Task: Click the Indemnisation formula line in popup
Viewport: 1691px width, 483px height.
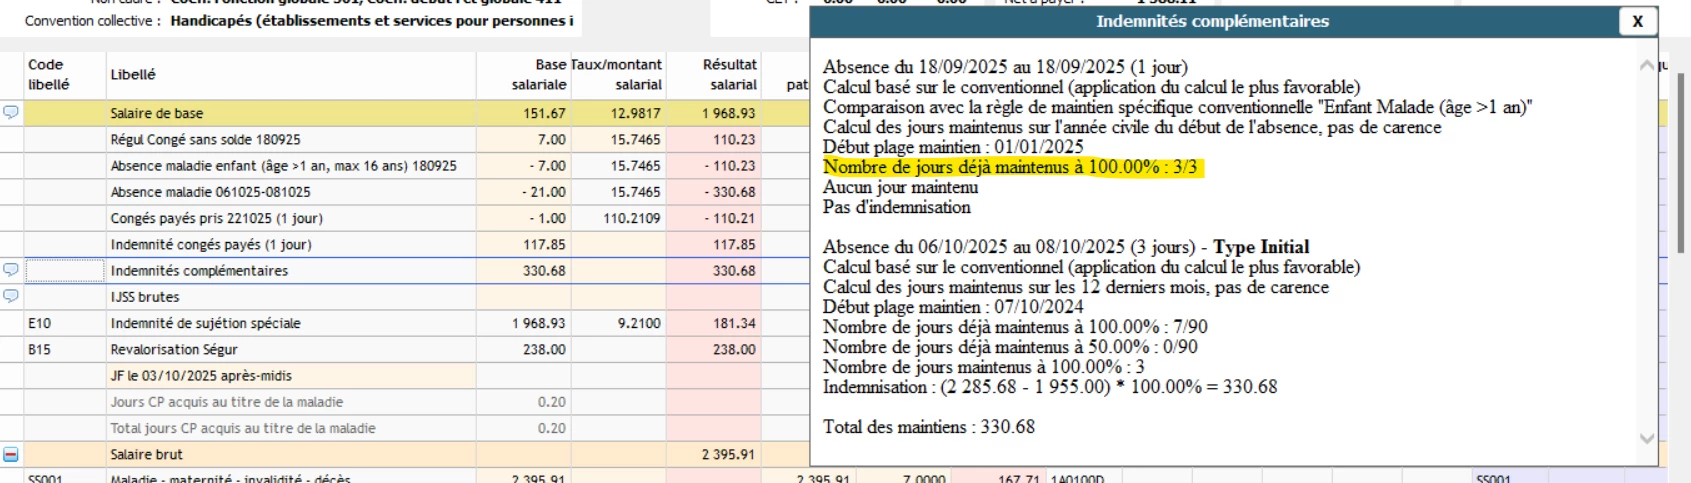Action: pyautogui.click(x=1050, y=387)
